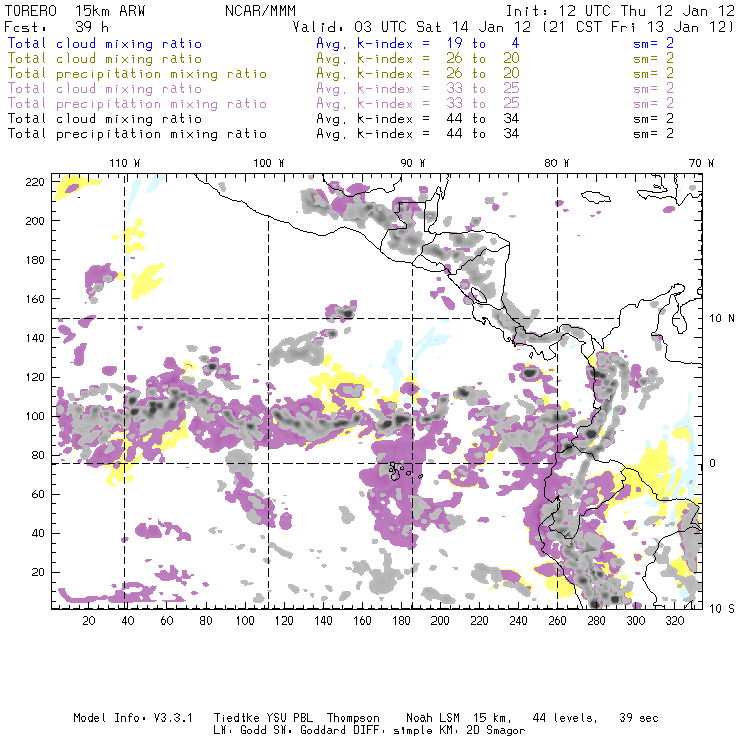
Task: Click the '10 S' latitude label
Action: click(722, 609)
